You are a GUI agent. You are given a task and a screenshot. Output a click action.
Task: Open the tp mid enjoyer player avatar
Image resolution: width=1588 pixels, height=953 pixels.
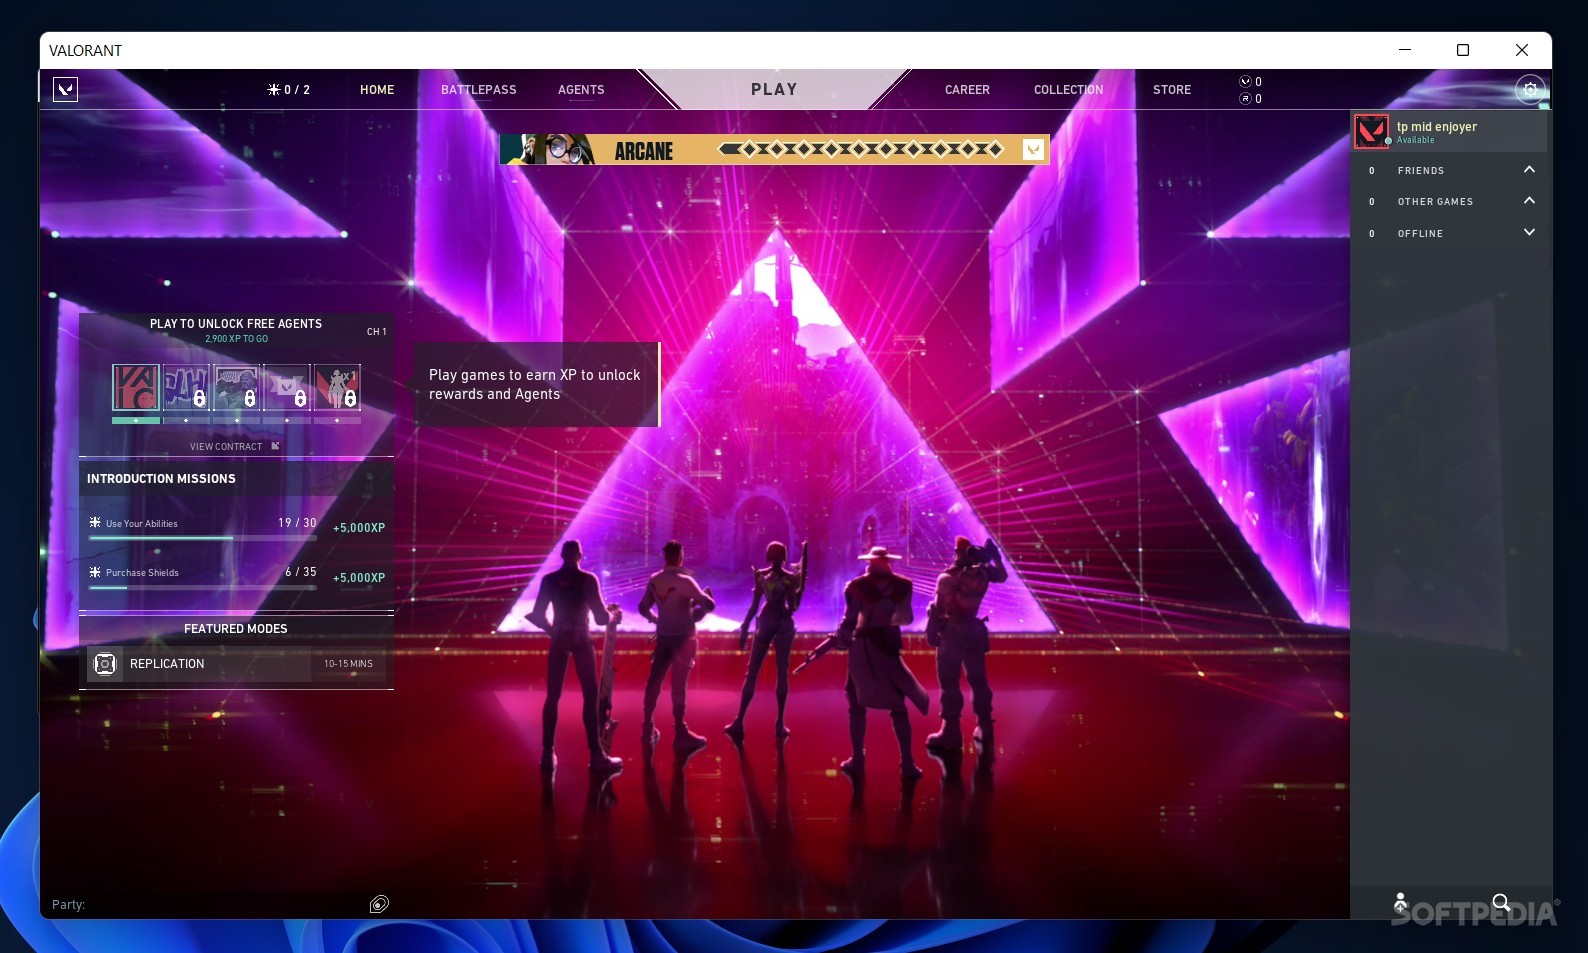click(1371, 131)
